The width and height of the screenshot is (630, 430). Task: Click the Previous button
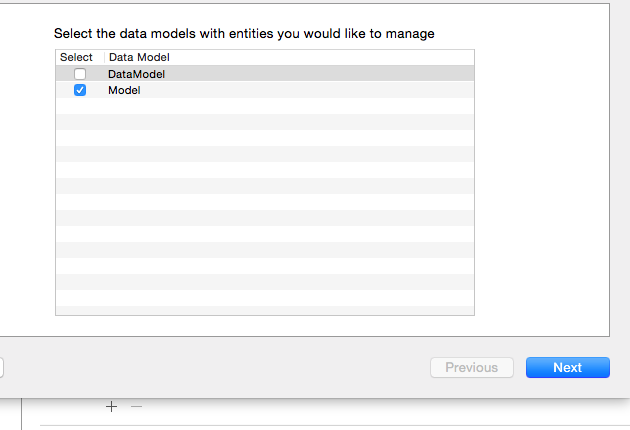pos(472,367)
